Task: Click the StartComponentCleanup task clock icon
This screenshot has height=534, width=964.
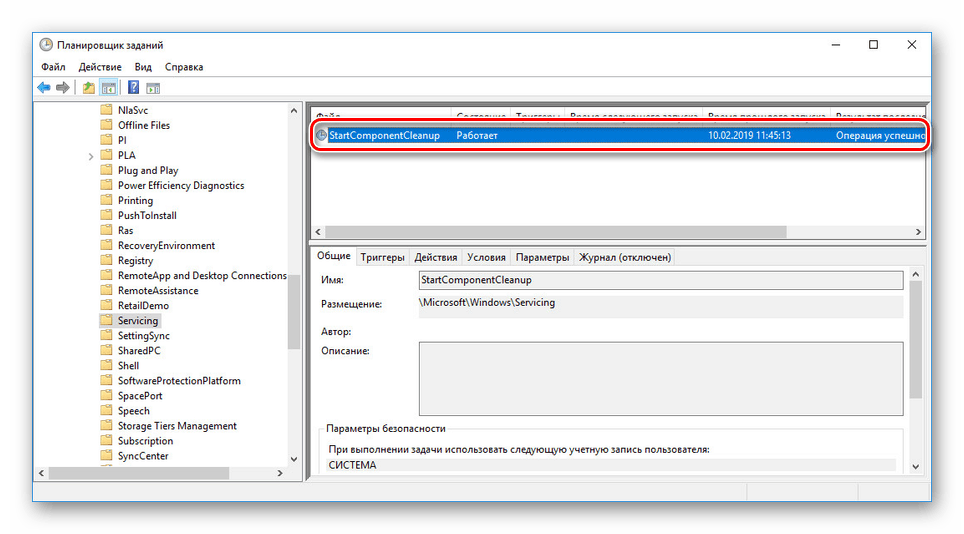Action: click(322, 135)
